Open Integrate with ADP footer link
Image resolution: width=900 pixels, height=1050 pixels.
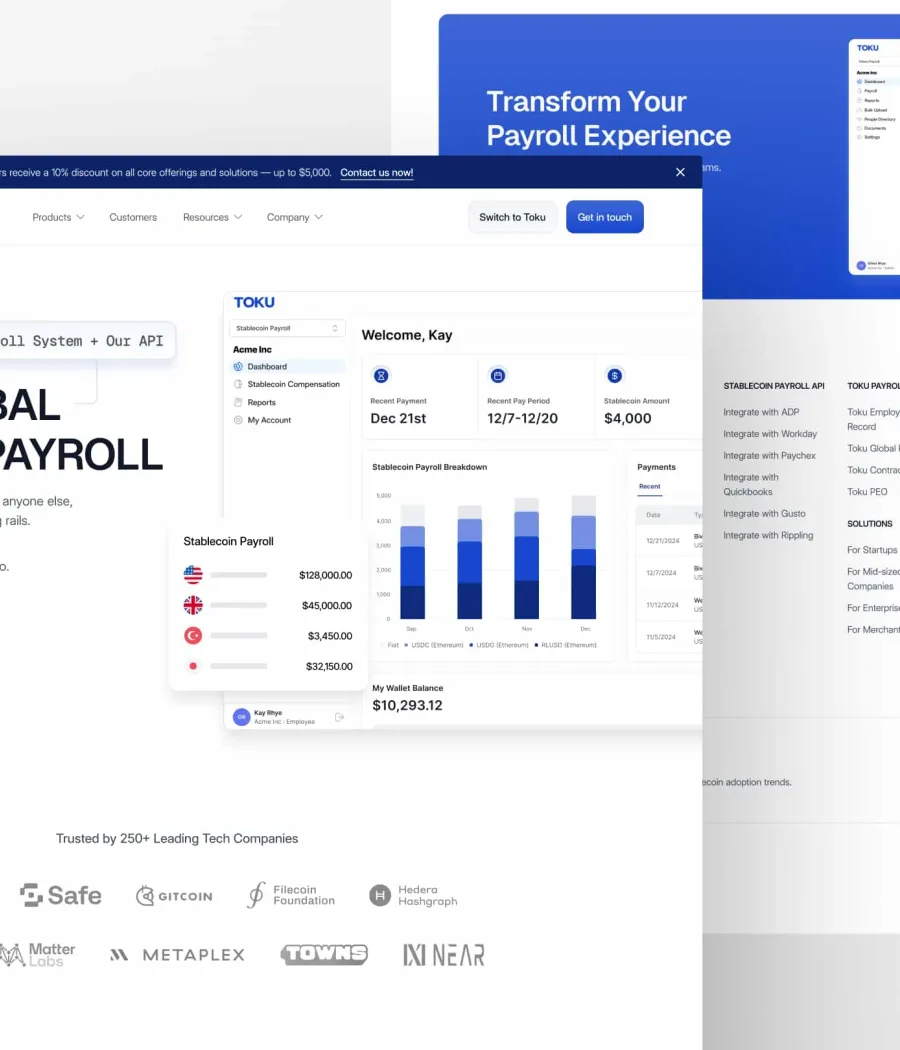point(761,412)
